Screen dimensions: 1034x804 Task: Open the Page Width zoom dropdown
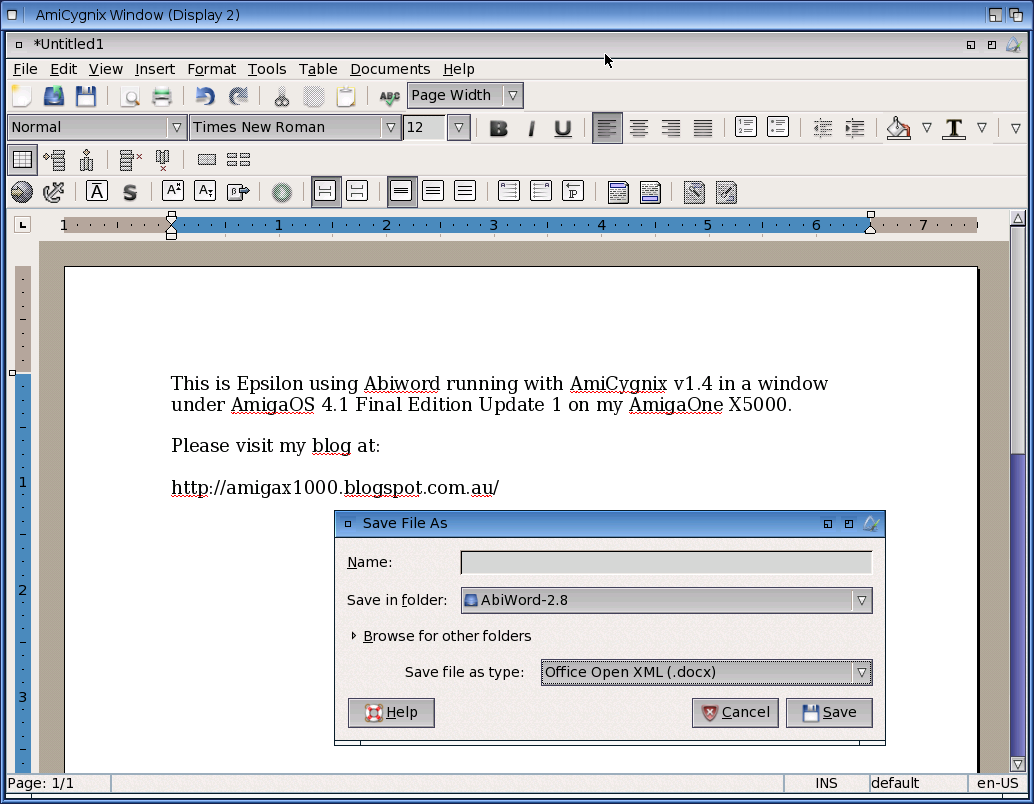[x=512, y=96]
